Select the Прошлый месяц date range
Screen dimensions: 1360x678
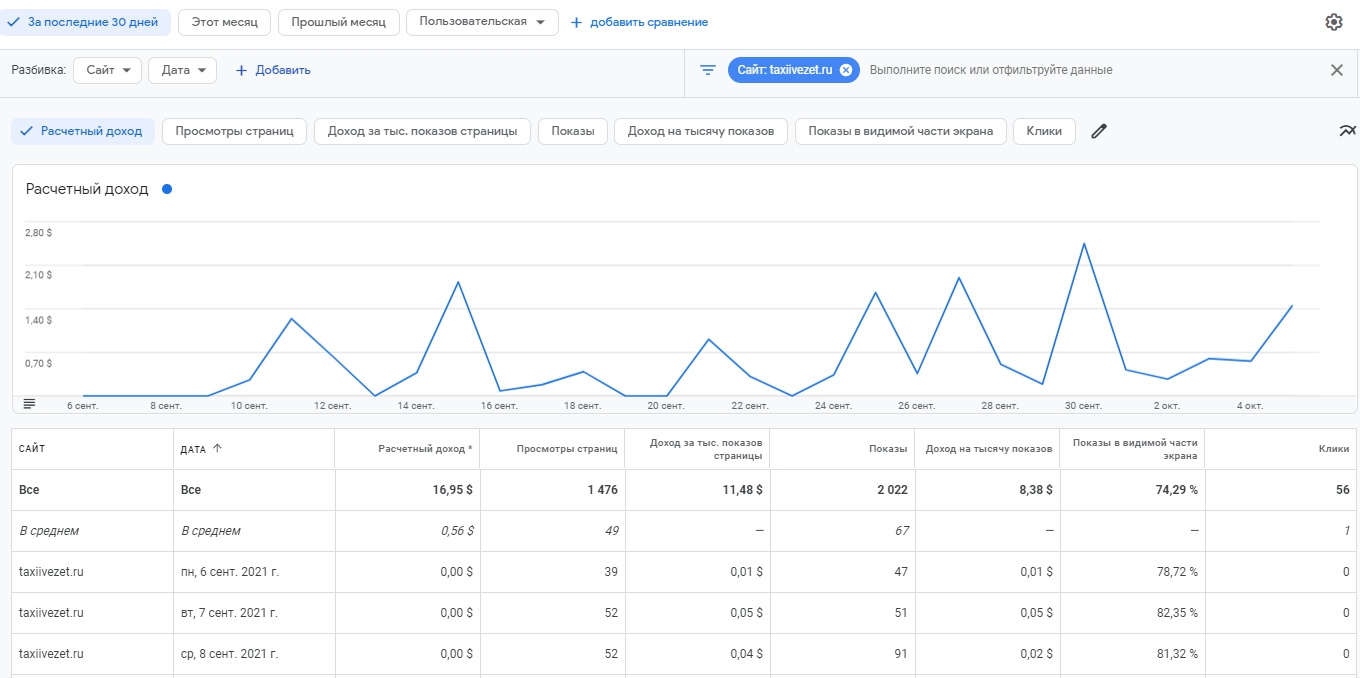tap(338, 22)
